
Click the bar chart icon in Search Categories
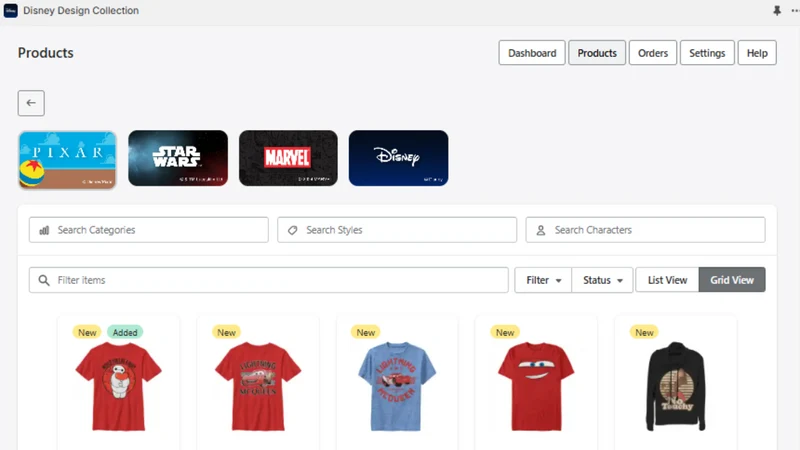click(x=44, y=230)
